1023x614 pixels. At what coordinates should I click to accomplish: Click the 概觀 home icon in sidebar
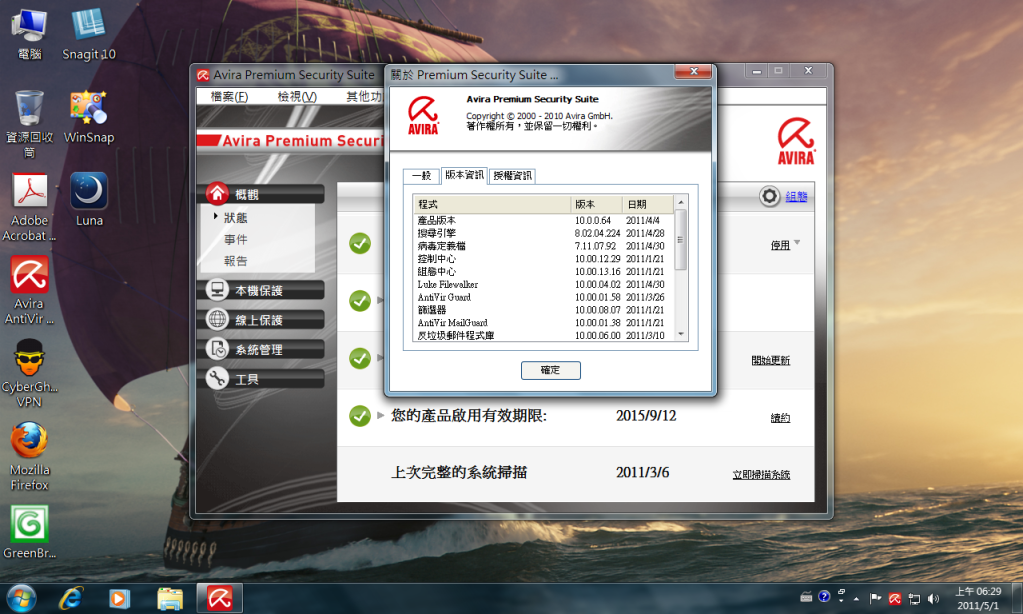click(217, 194)
